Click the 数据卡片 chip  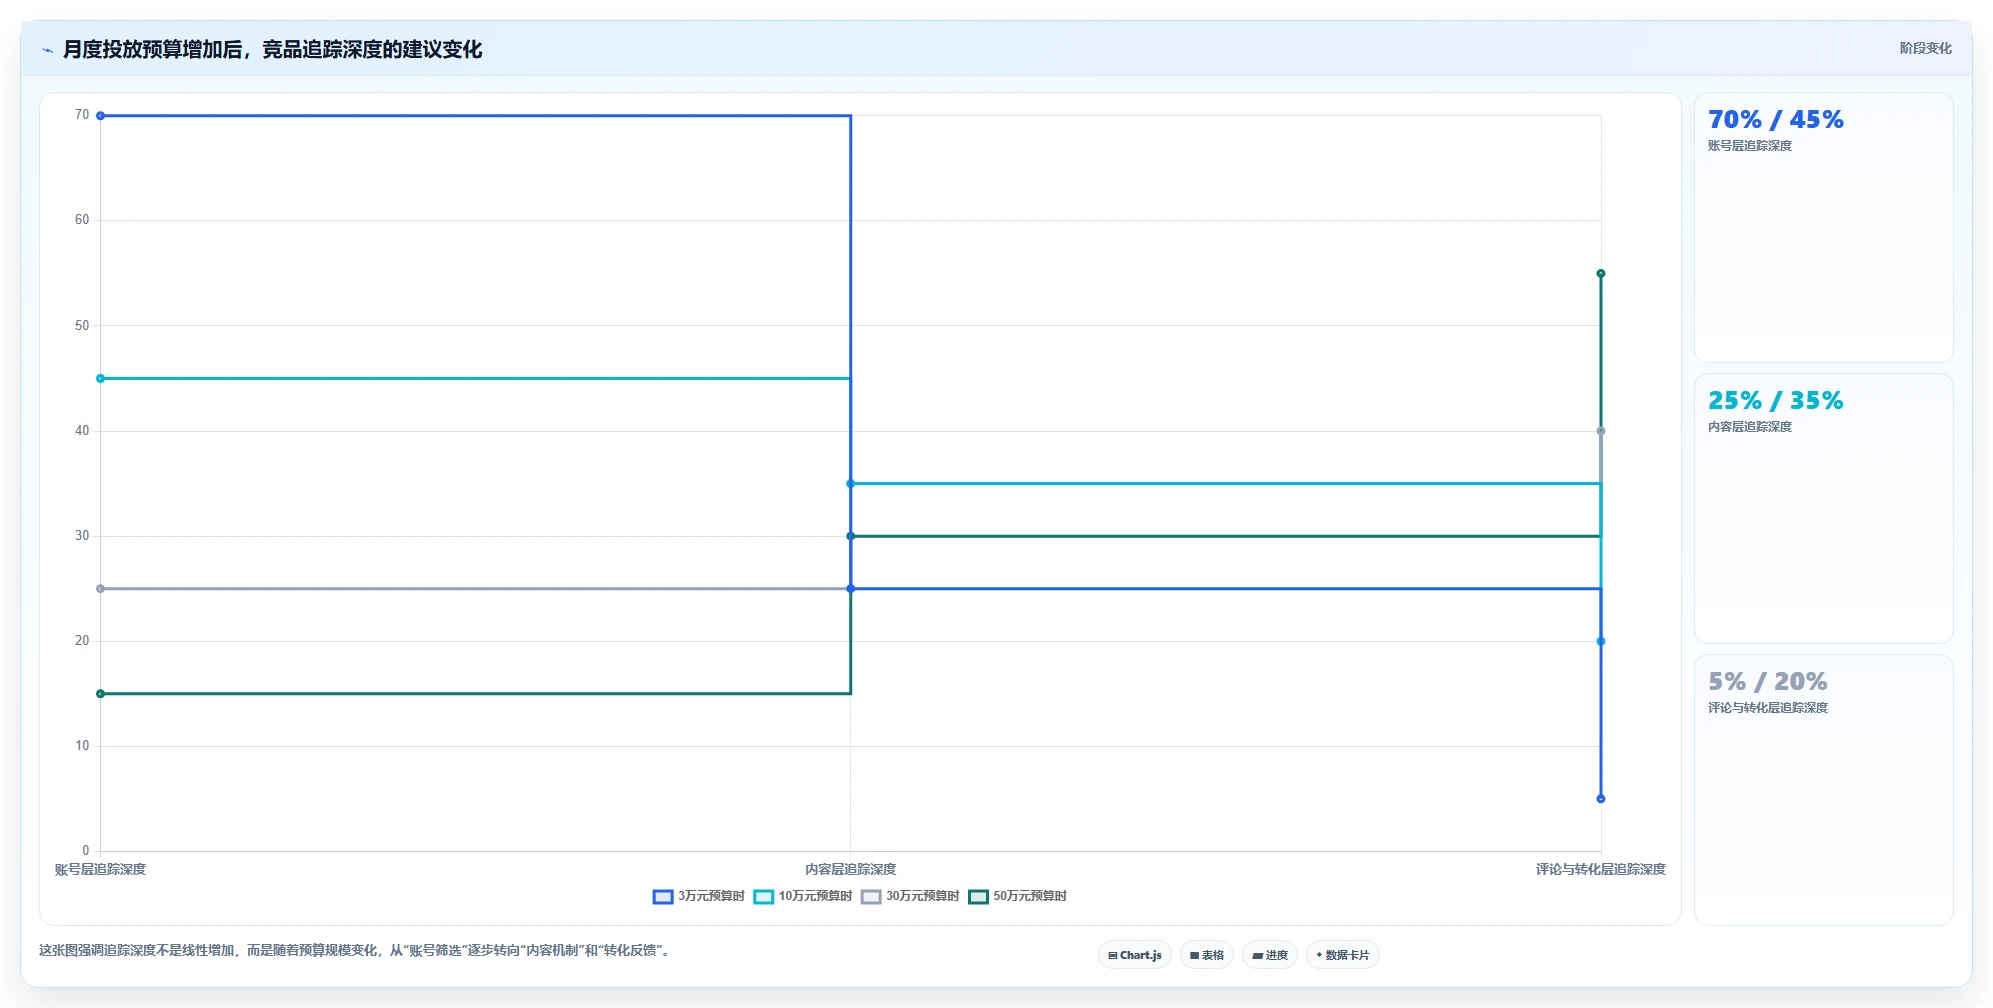click(1343, 955)
